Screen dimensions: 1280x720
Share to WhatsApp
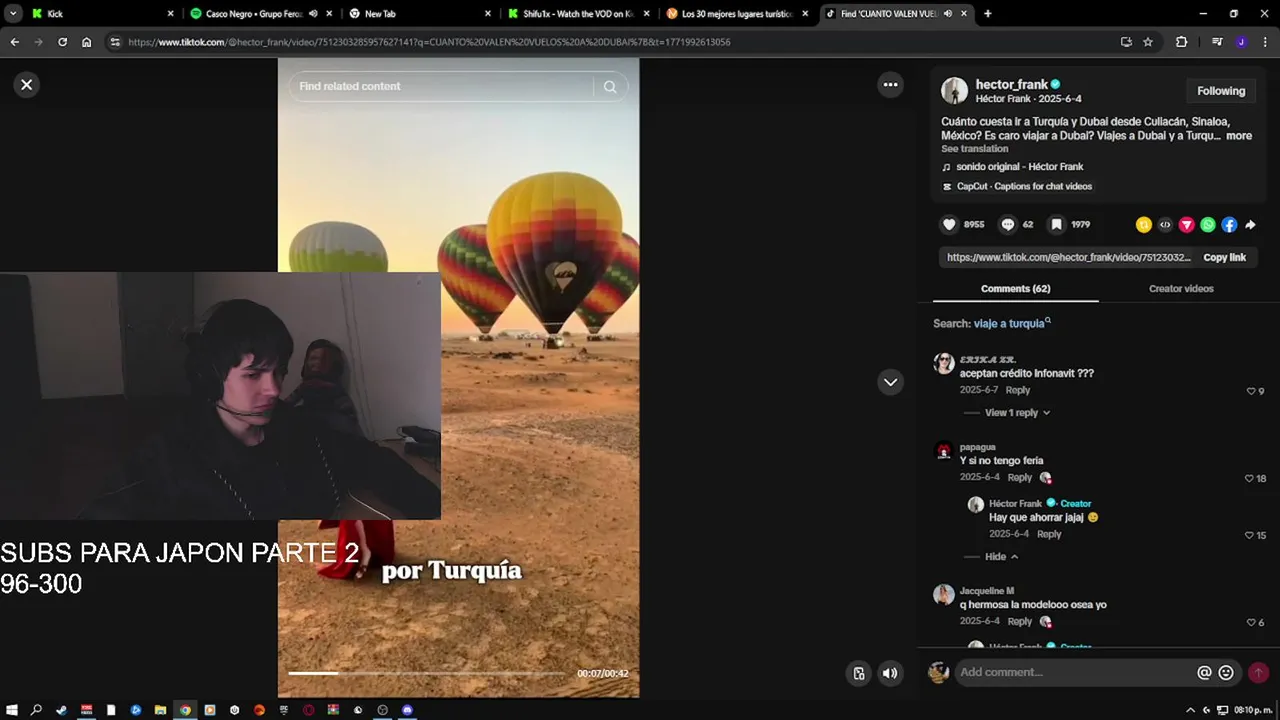click(x=1208, y=225)
